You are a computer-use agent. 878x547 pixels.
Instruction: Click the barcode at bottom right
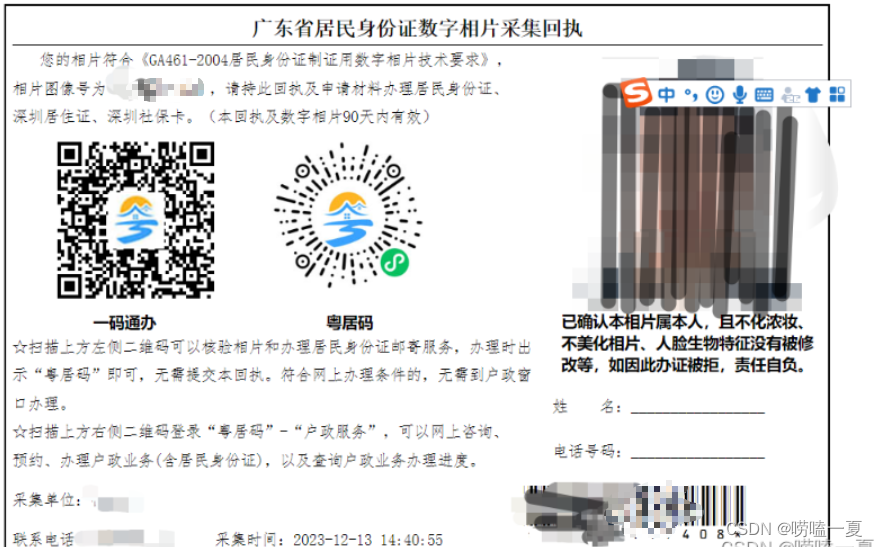pyautogui.click(x=636, y=513)
